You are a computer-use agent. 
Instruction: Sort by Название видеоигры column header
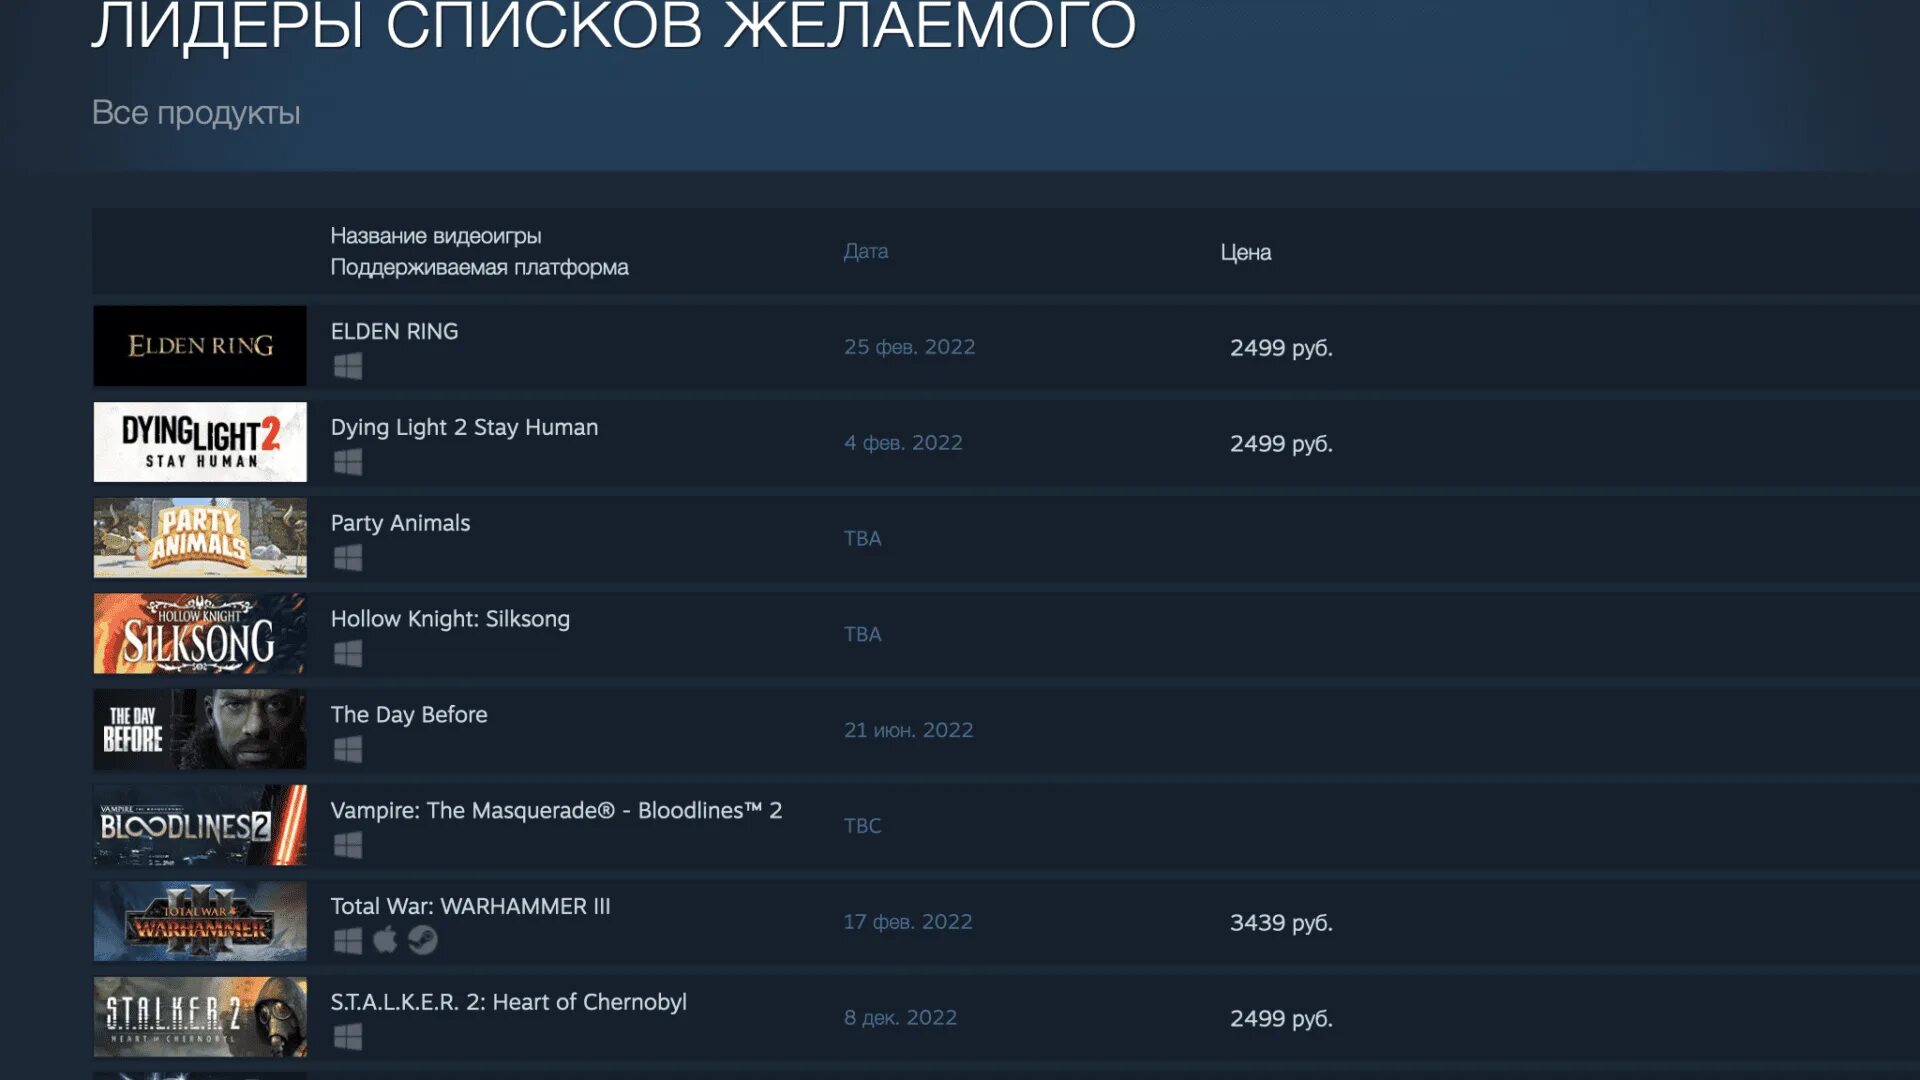[x=435, y=236]
